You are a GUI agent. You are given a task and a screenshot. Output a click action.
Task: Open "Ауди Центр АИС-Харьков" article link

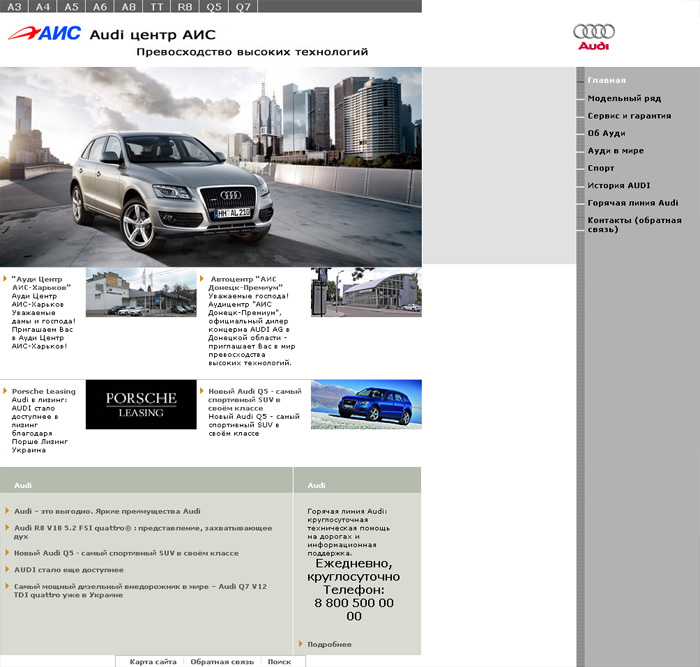(x=41, y=283)
